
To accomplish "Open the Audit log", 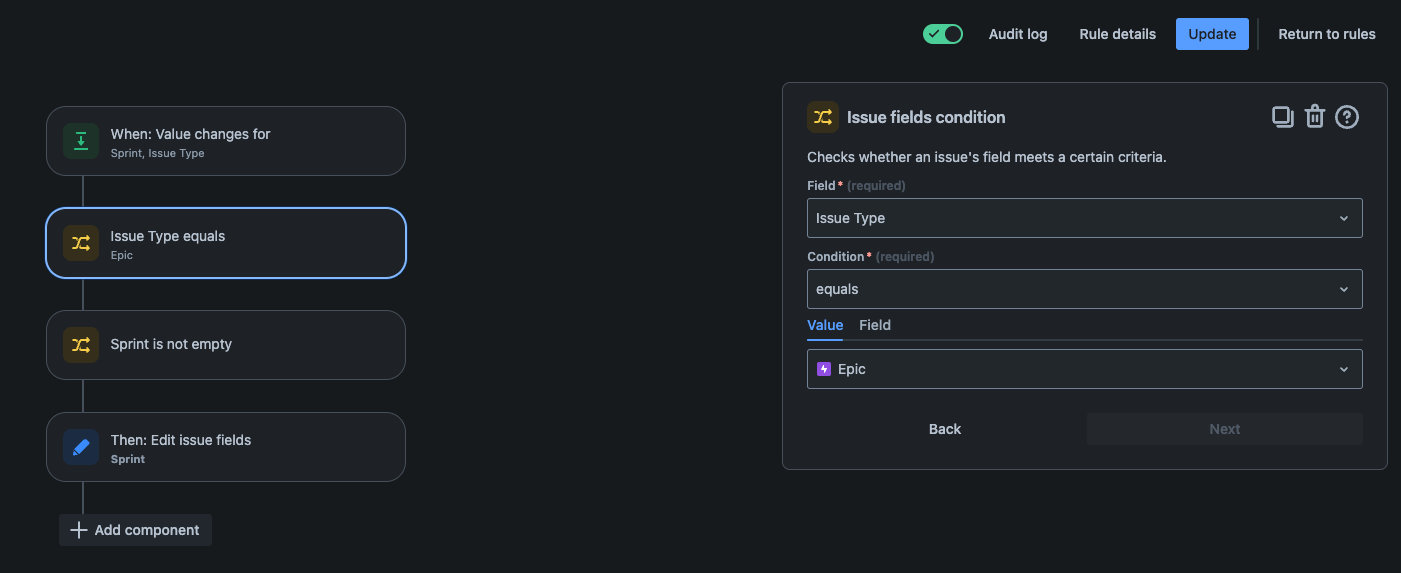I will pyautogui.click(x=1018, y=34).
